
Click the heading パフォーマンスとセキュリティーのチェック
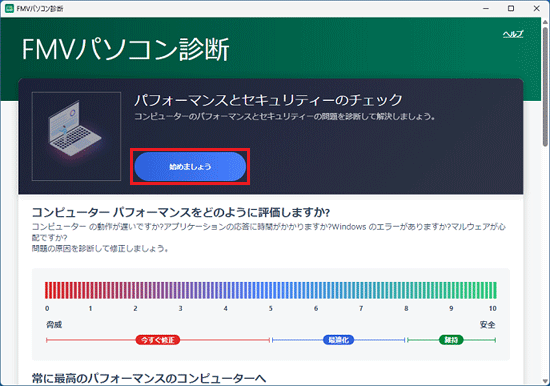point(268,100)
